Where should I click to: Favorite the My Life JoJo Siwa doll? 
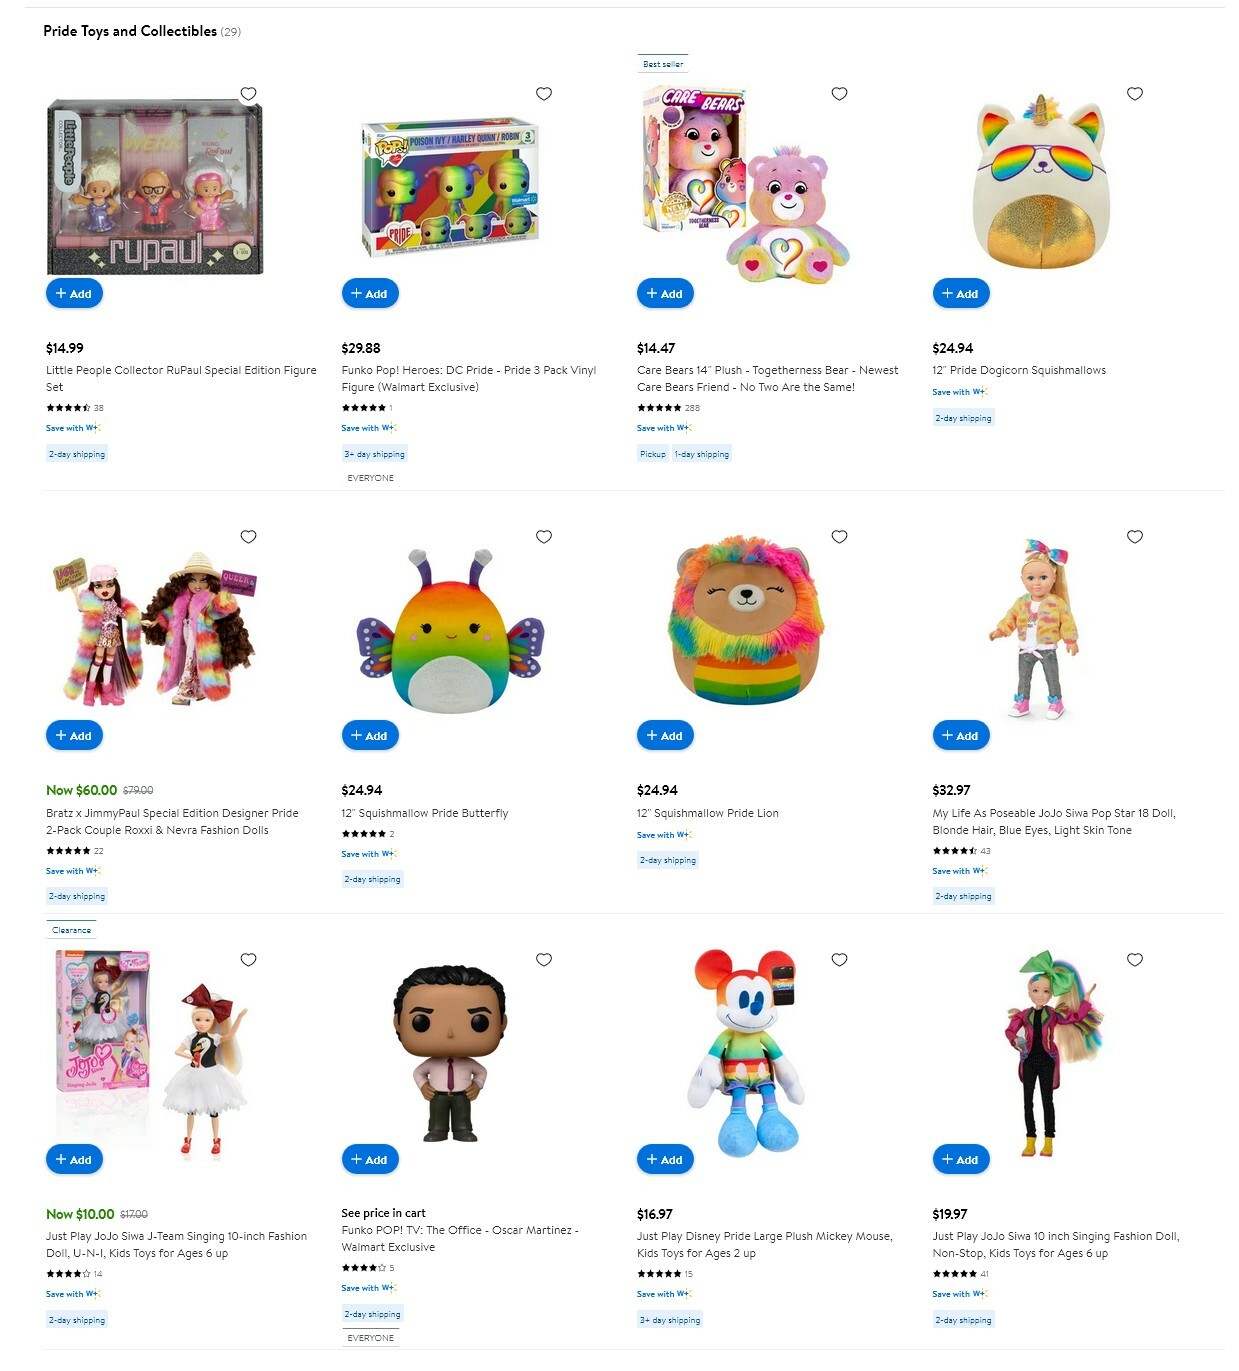1135,537
